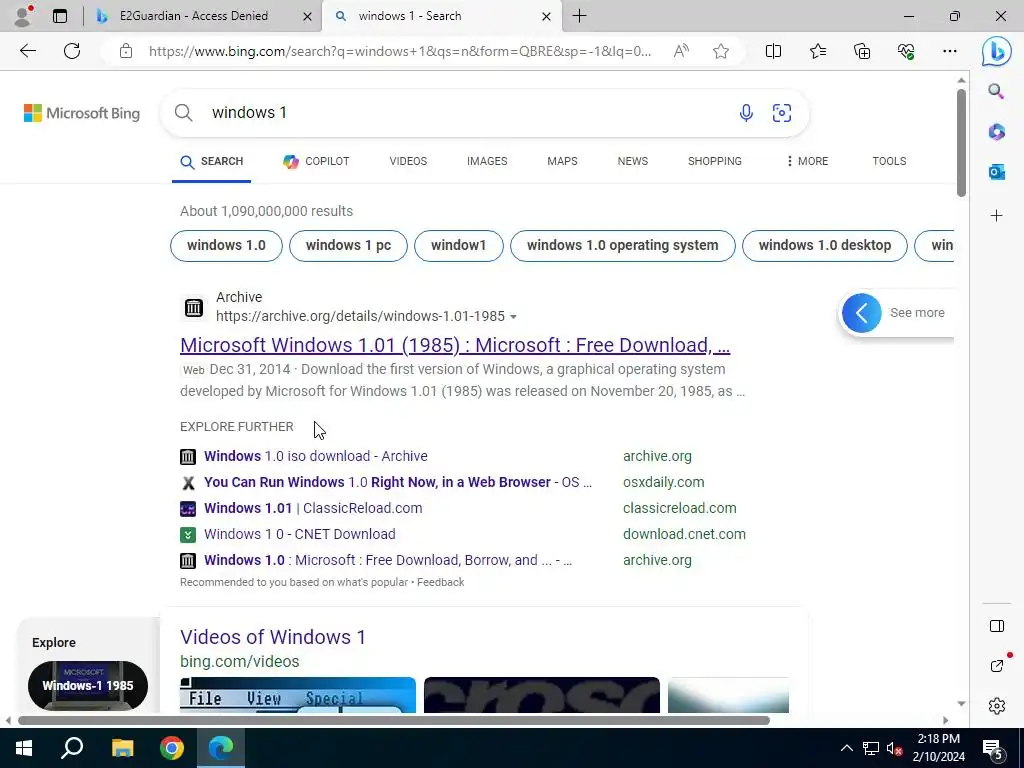Viewport: 1024px width, 768px height.
Task: Refresh the page
Action: pos(72,51)
